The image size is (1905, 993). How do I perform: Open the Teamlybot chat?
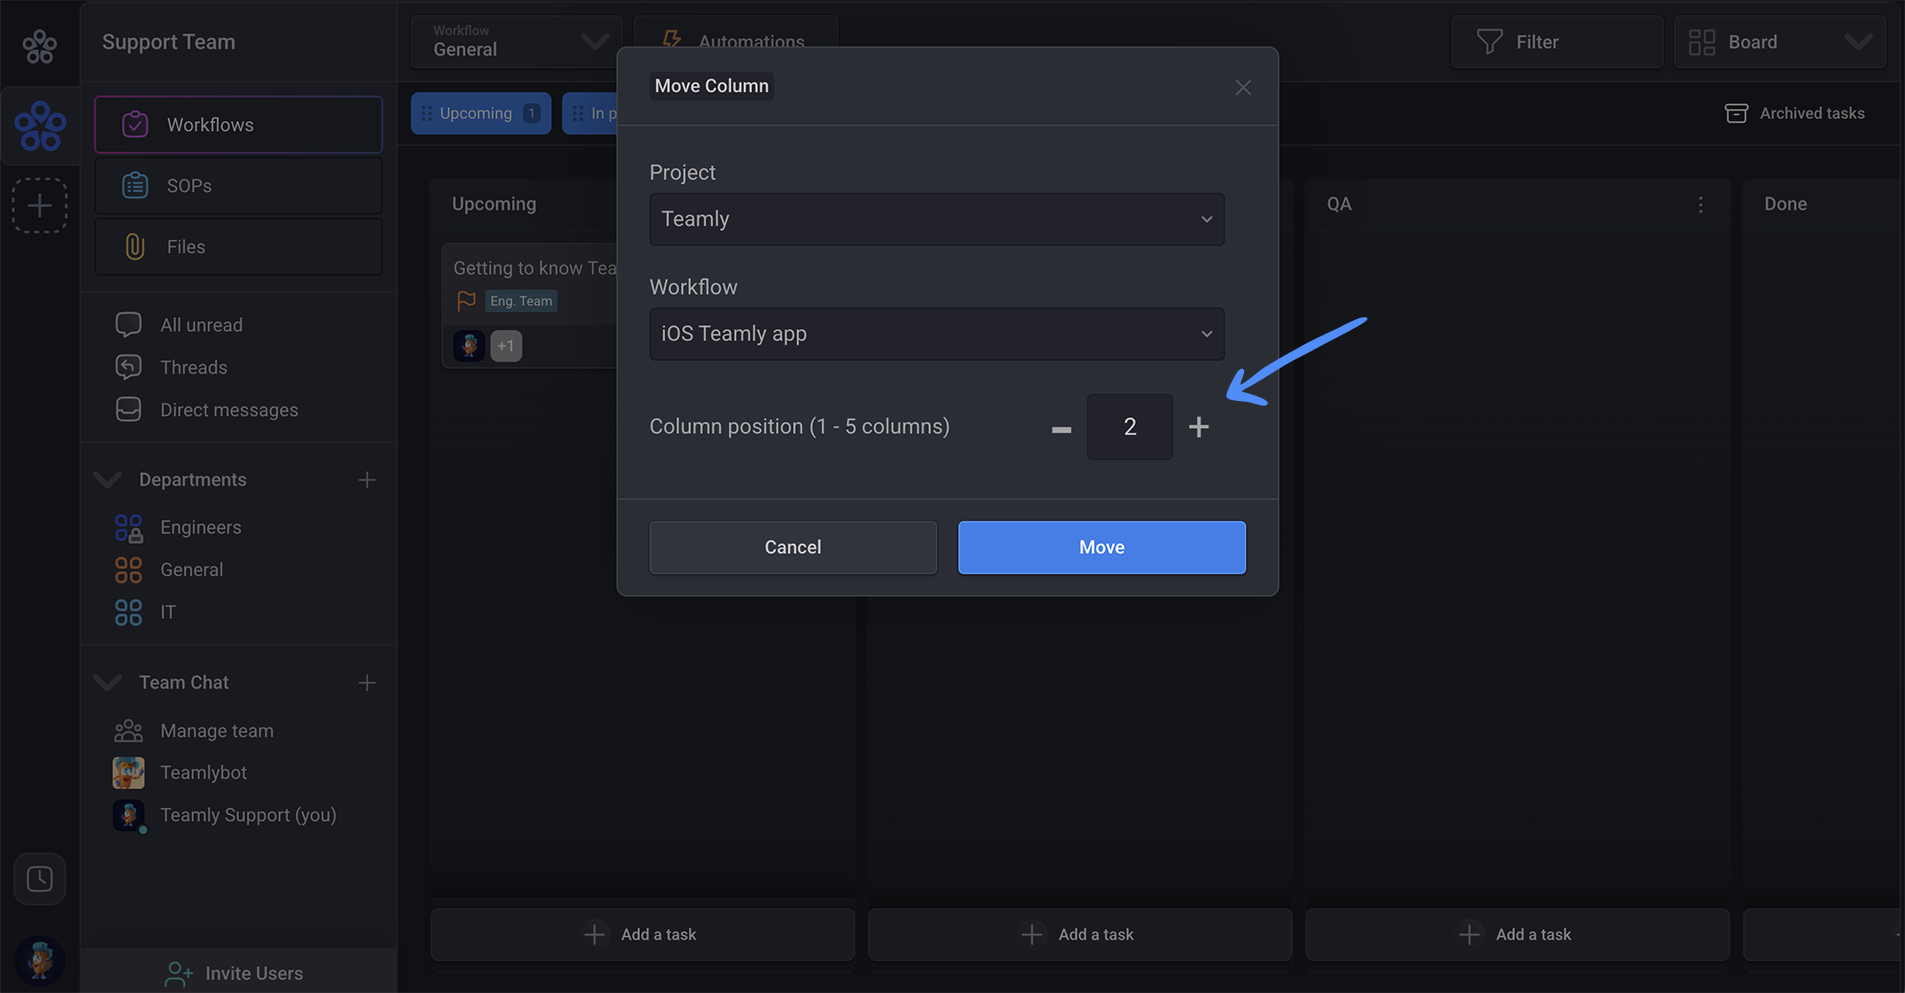pyautogui.click(x=203, y=773)
